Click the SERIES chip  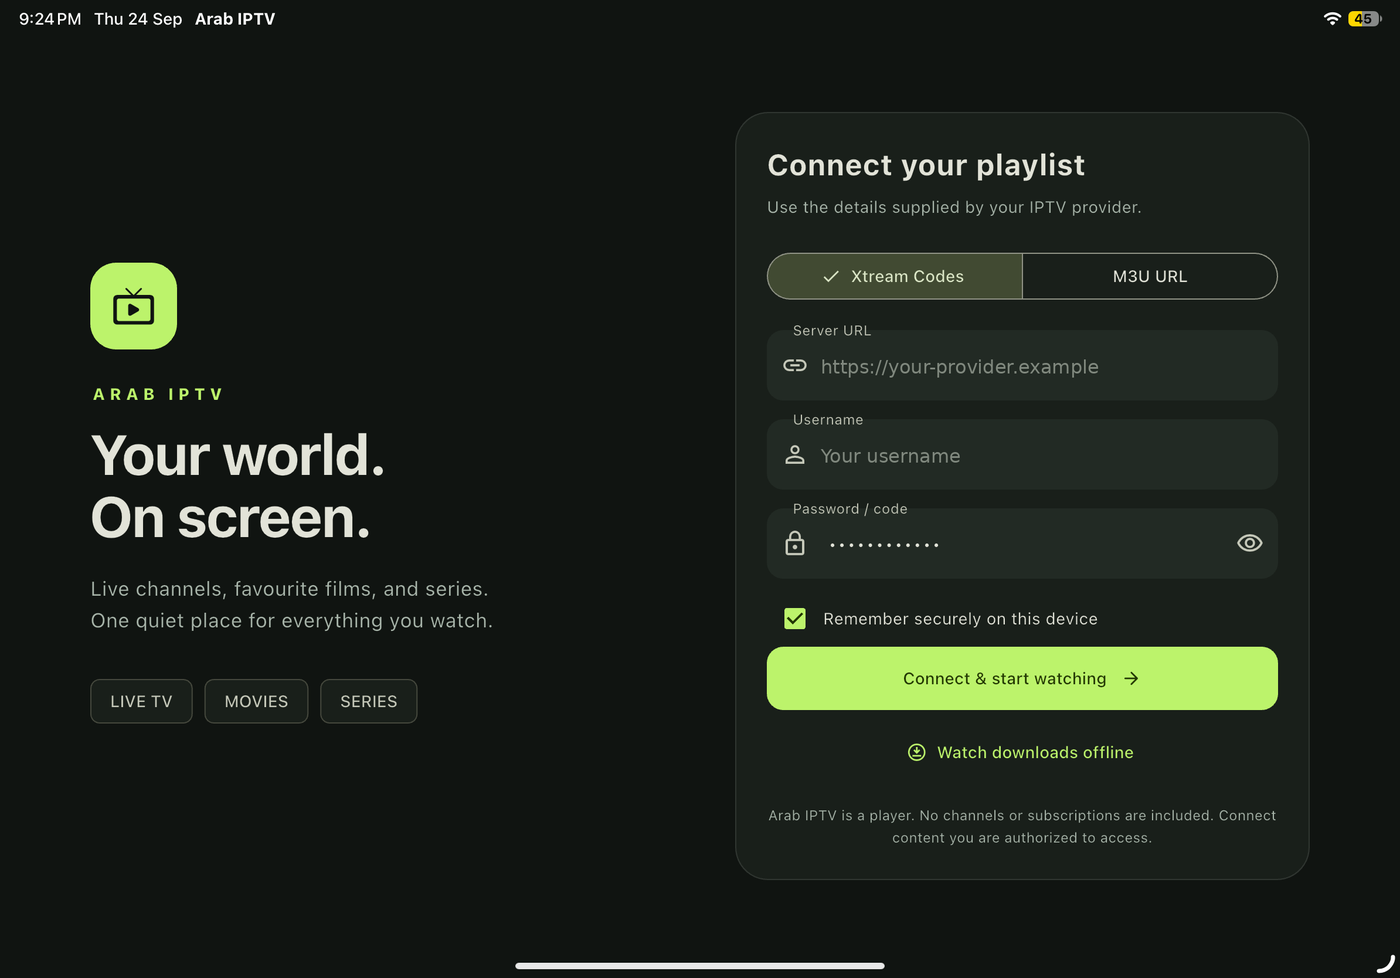click(x=369, y=701)
